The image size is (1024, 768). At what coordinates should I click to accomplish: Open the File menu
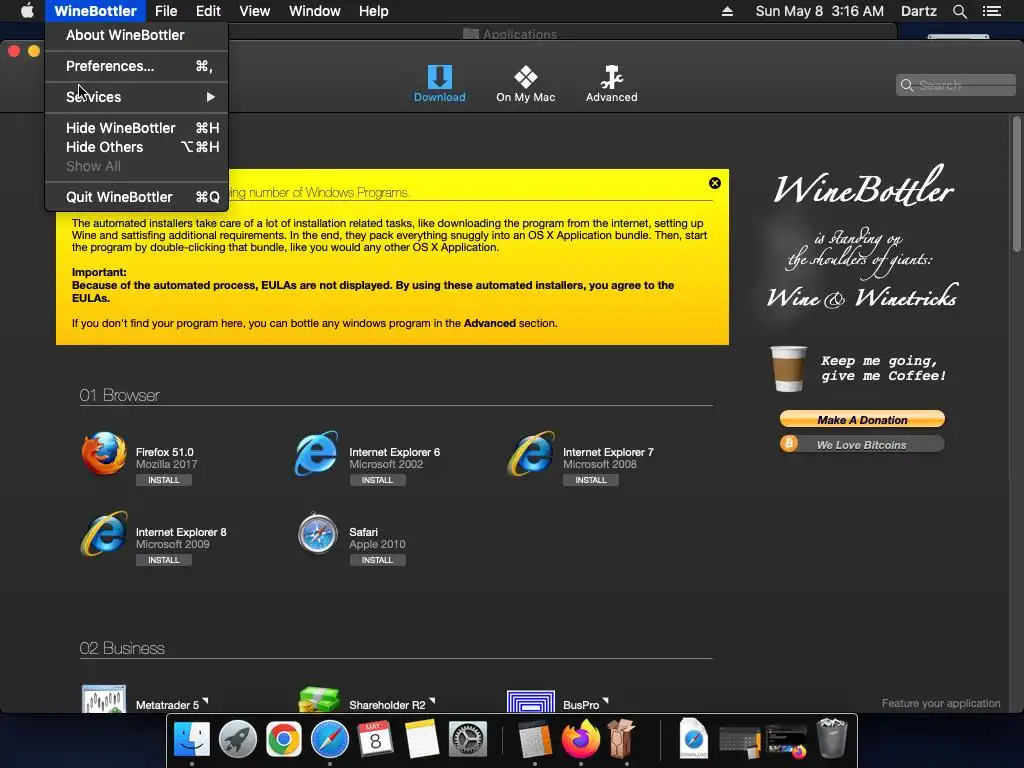[x=166, y=11]
